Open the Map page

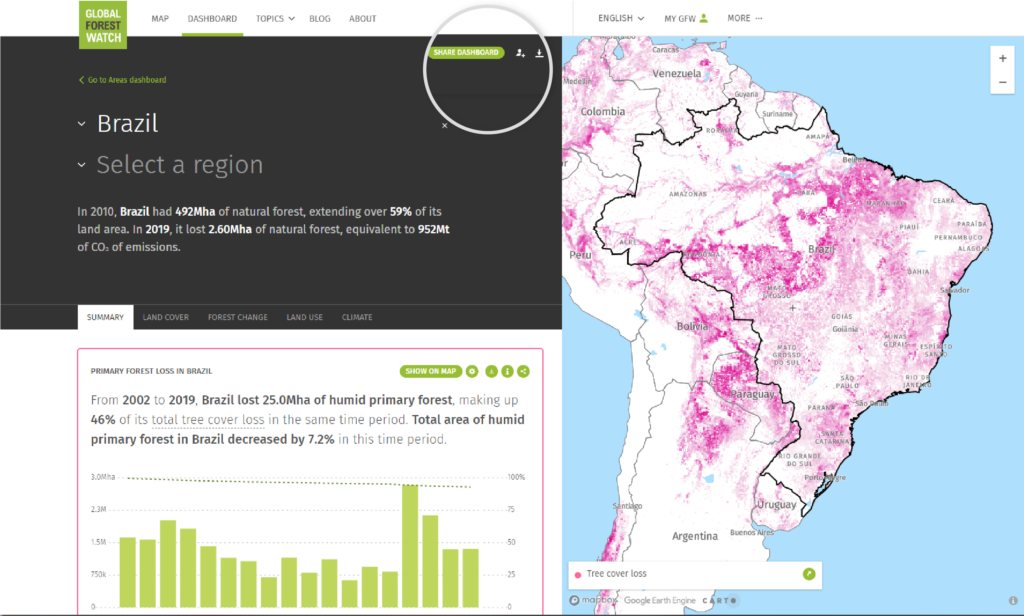(x=160, y=18)
